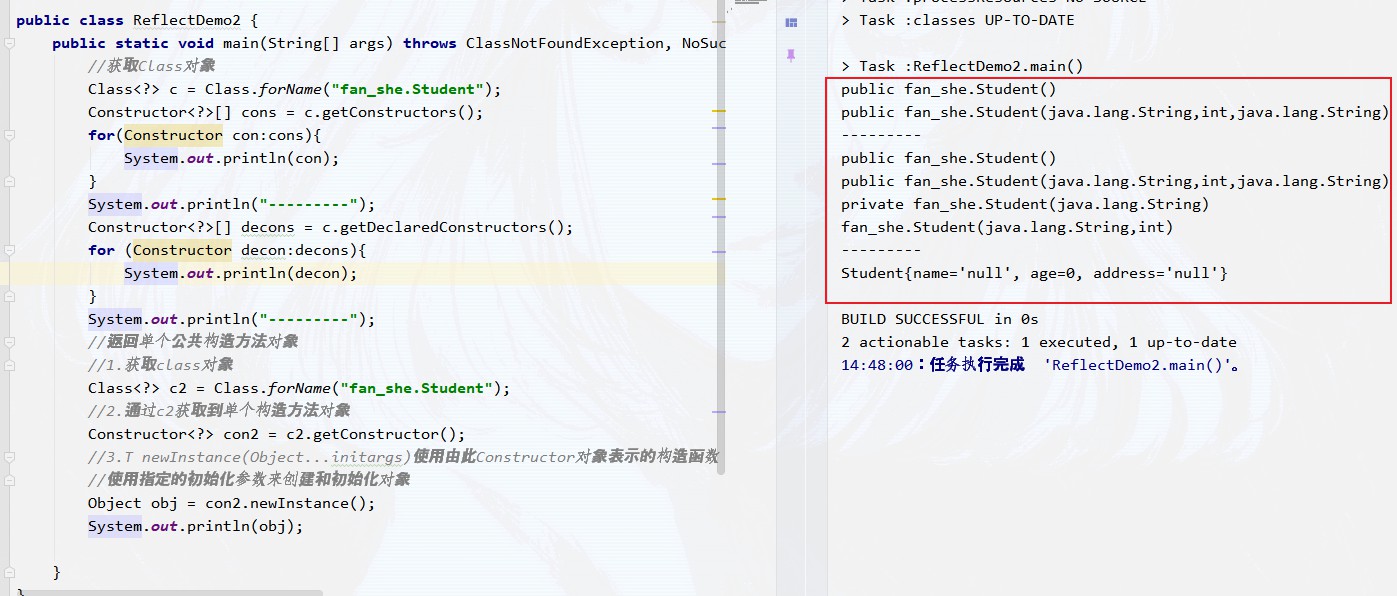Place cursor on Class<?> c = Class.forName line

click(x=294, y=89)
